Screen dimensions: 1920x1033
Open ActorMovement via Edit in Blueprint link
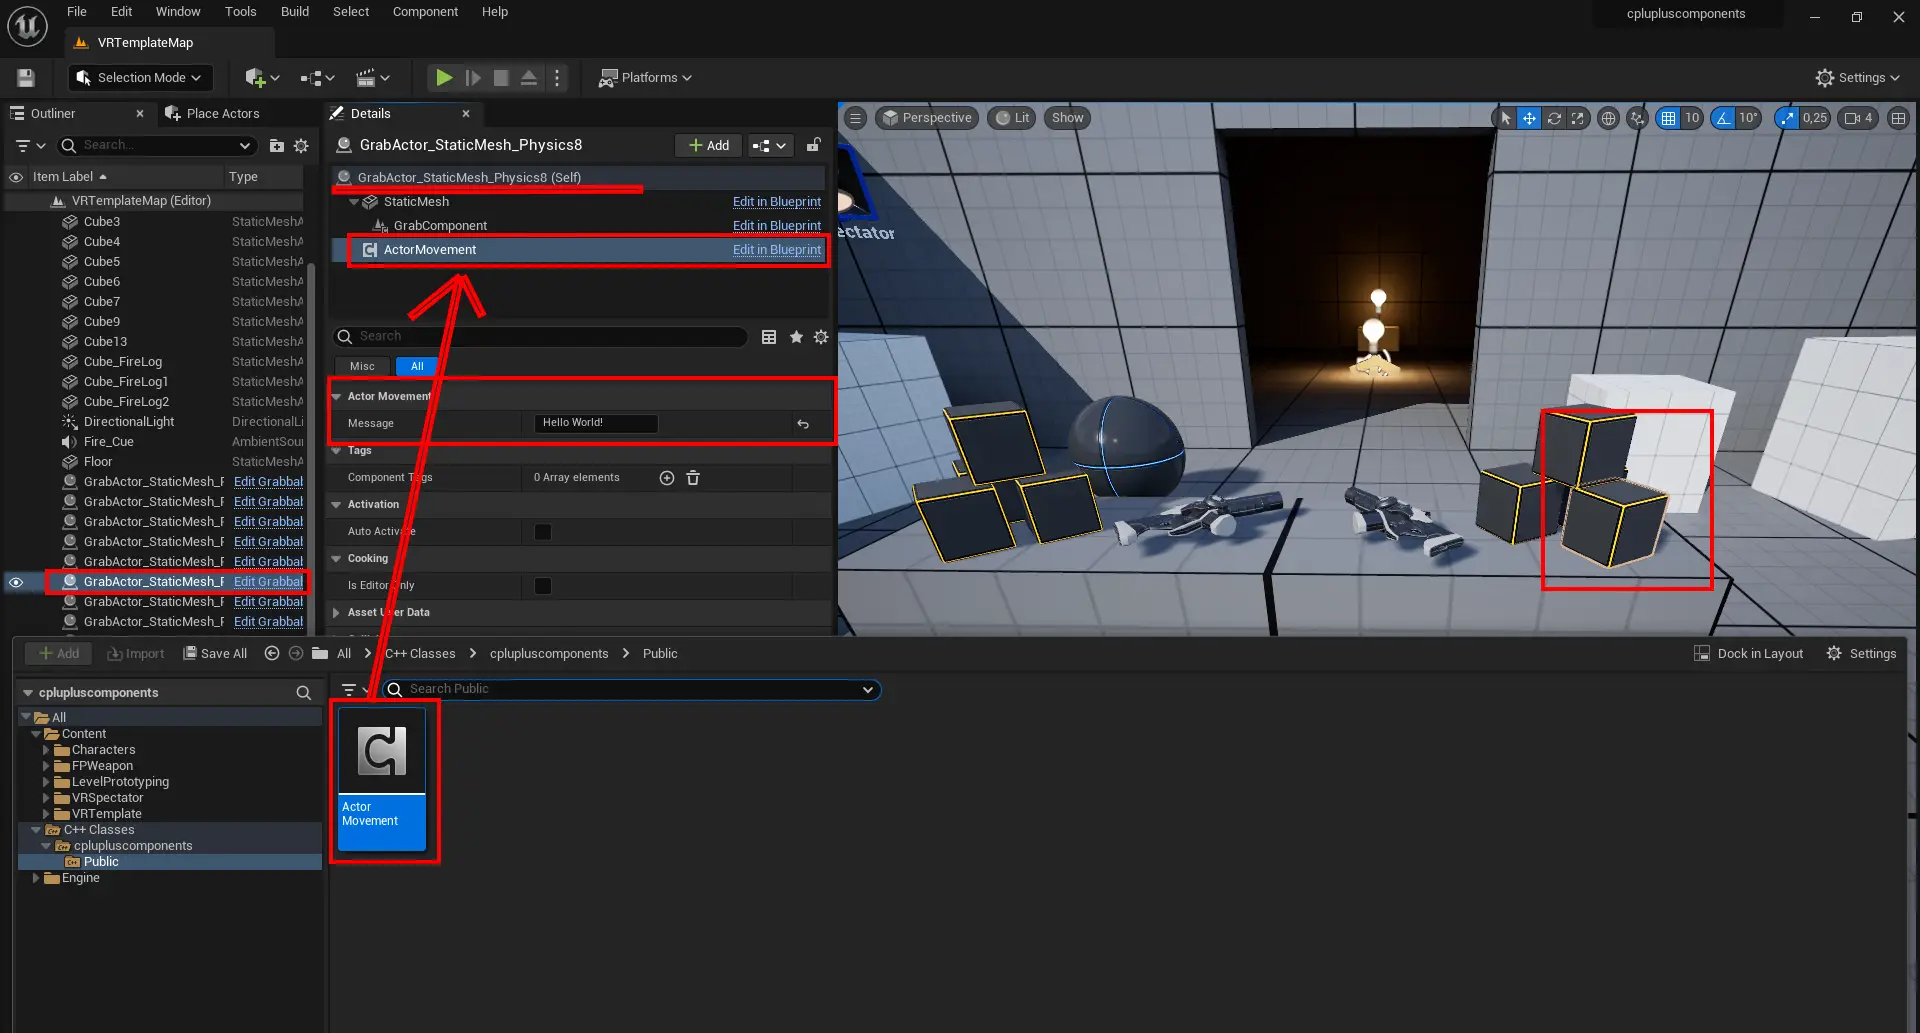tap(777, 249)
